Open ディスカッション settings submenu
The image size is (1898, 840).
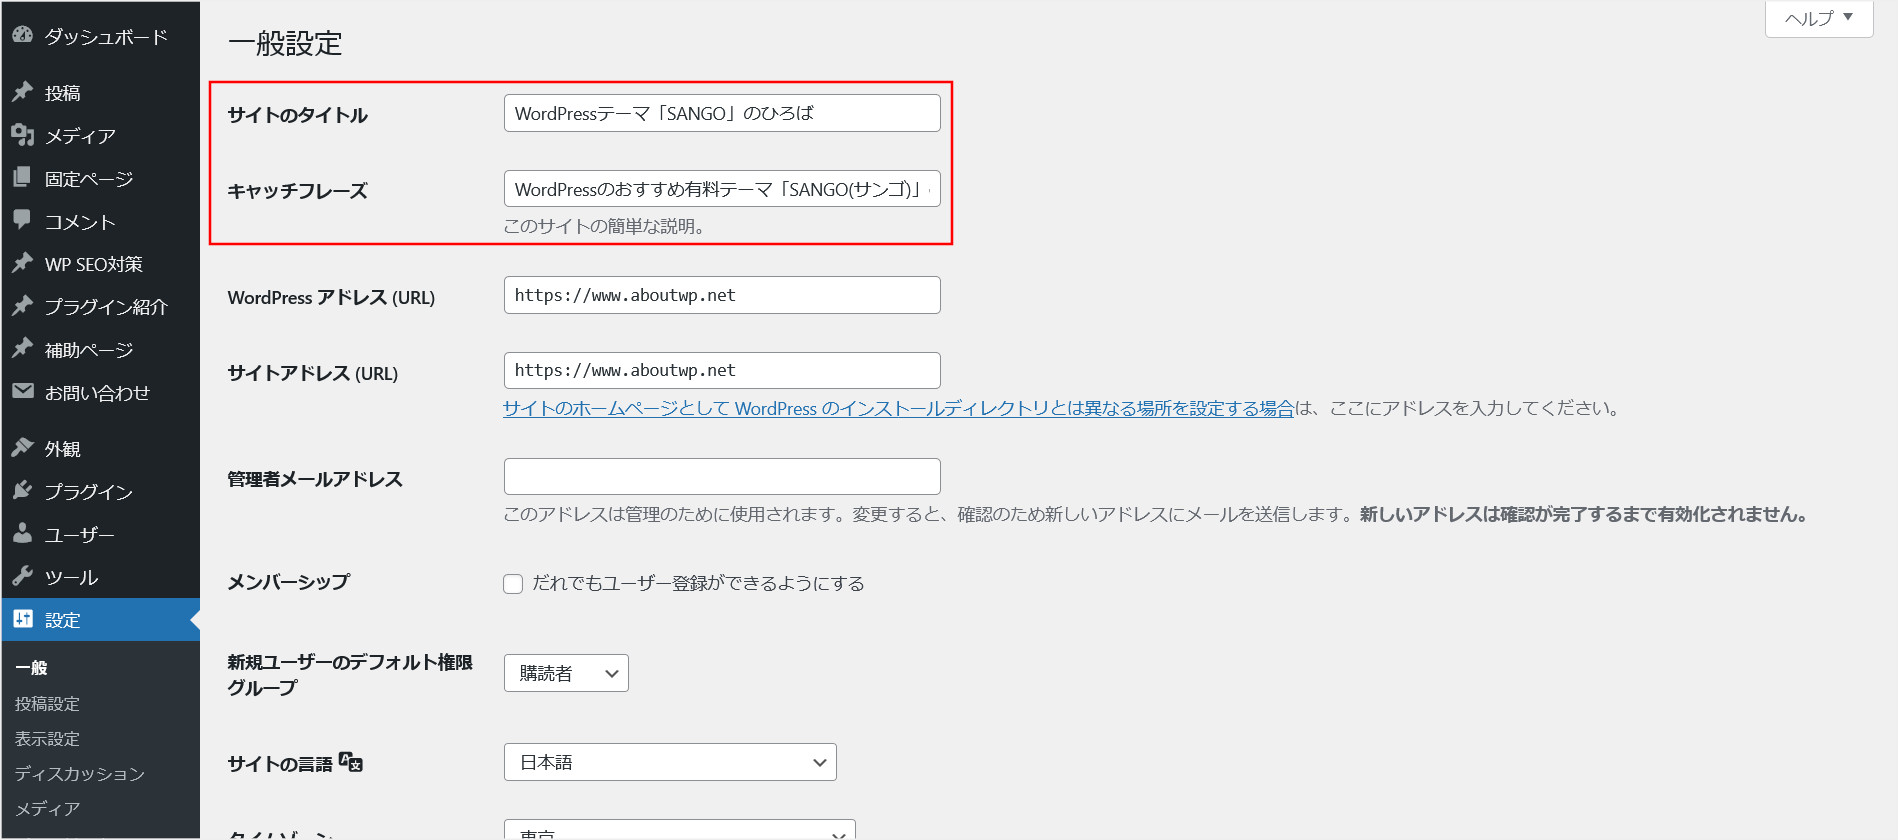pos(80,774)
